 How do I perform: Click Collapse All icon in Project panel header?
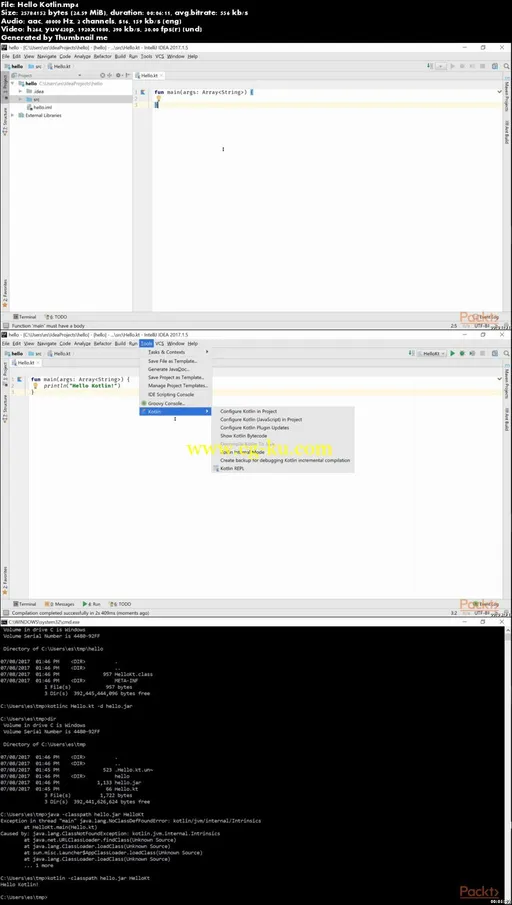pos(110,75)
